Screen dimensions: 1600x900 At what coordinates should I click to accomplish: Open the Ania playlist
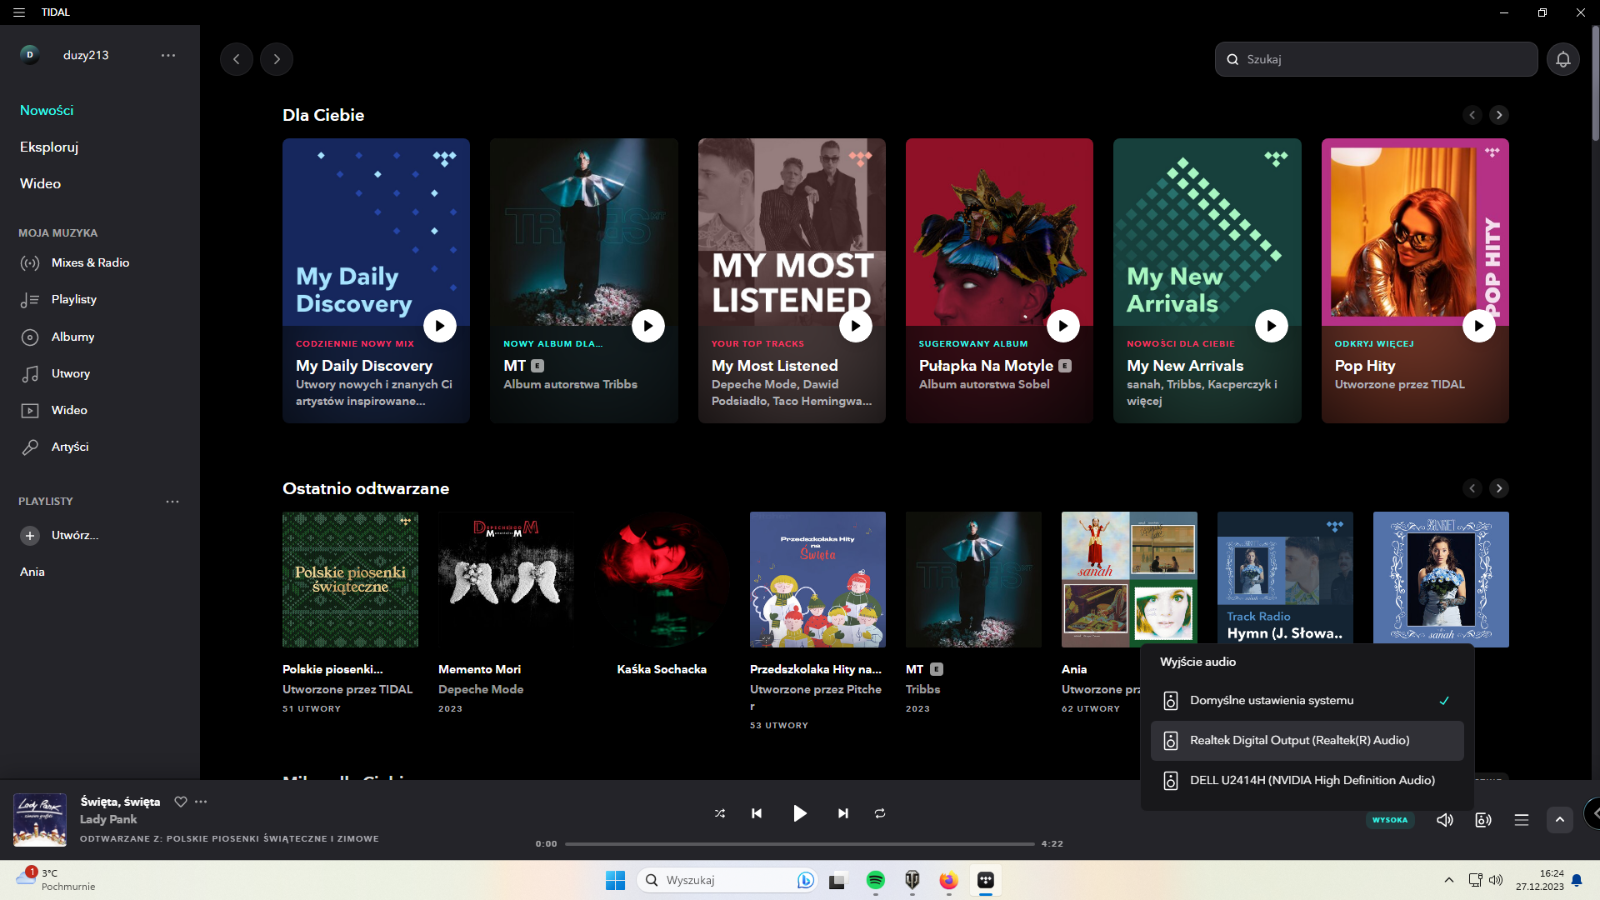(32, 572)
